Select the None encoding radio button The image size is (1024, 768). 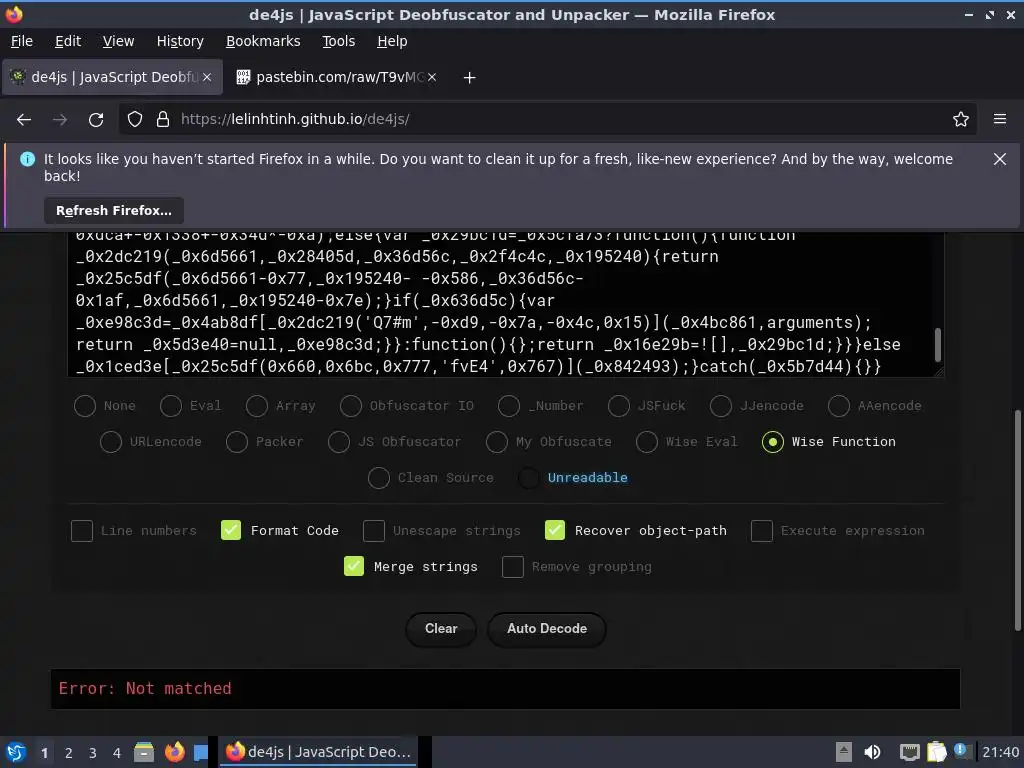click(x=85, y=406)
